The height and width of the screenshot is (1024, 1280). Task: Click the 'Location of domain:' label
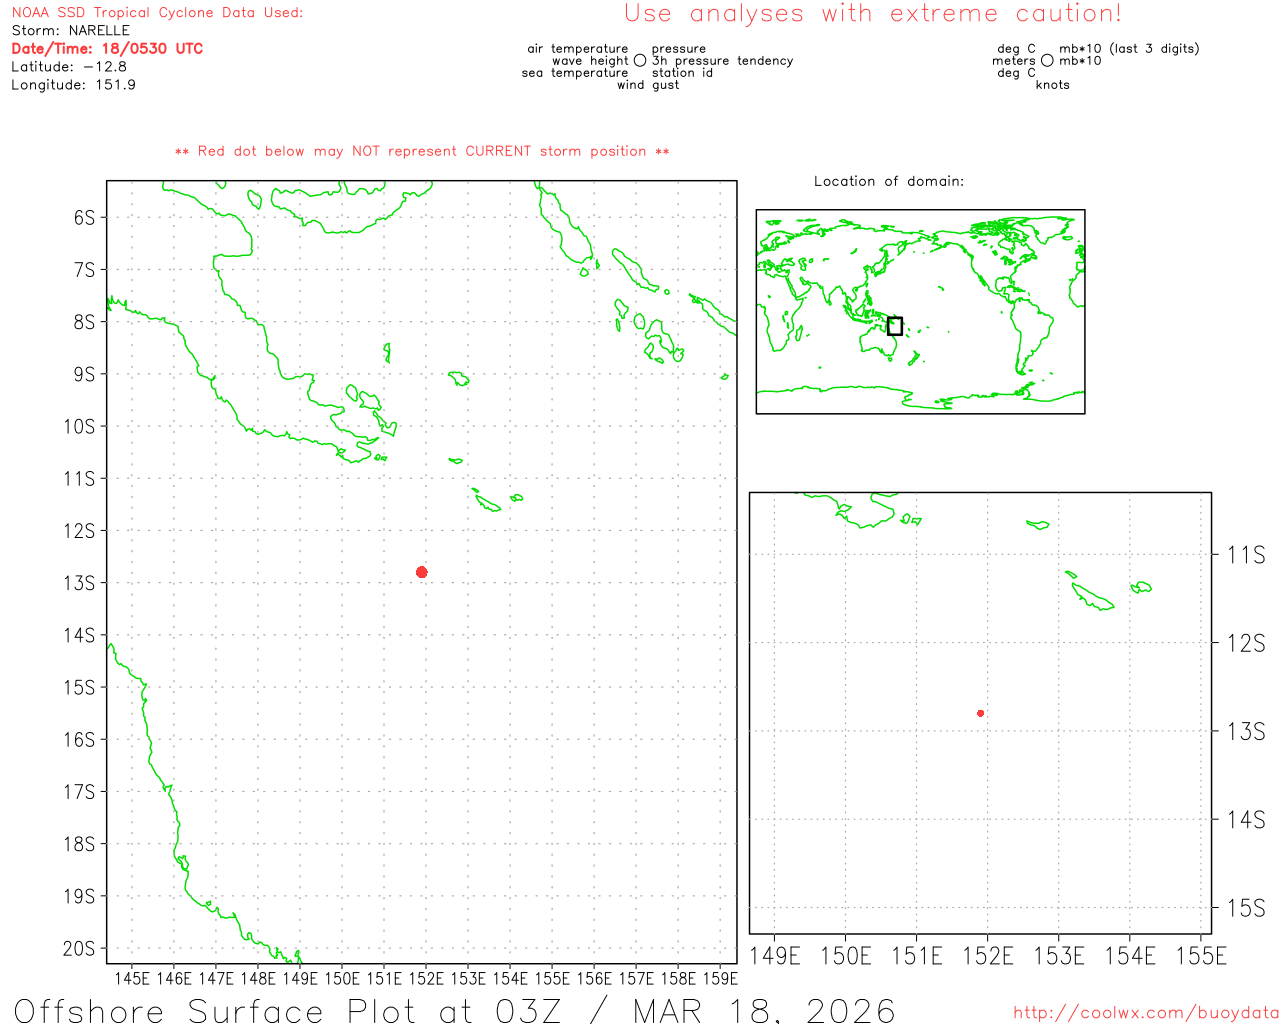(888, 181)
